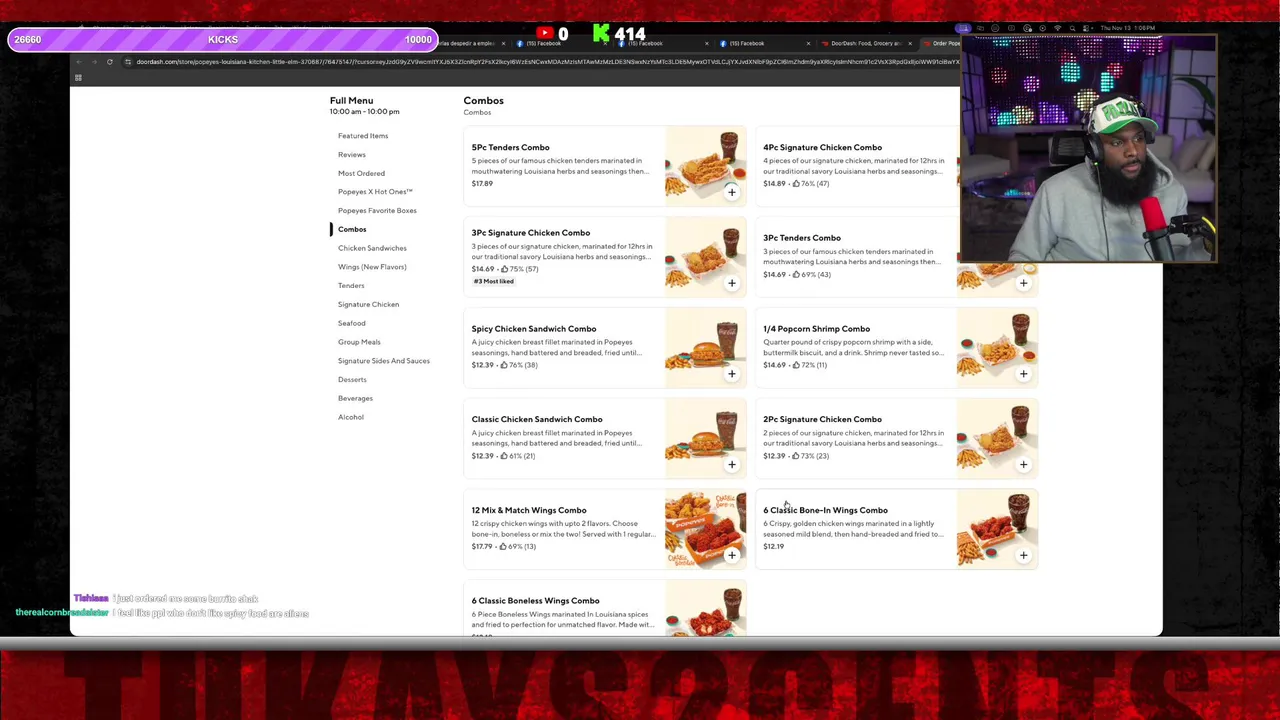The image size is (1280, 720).
Task: Click 6 Classic Bone-In Wings image
Action: [x=997, y=527]
